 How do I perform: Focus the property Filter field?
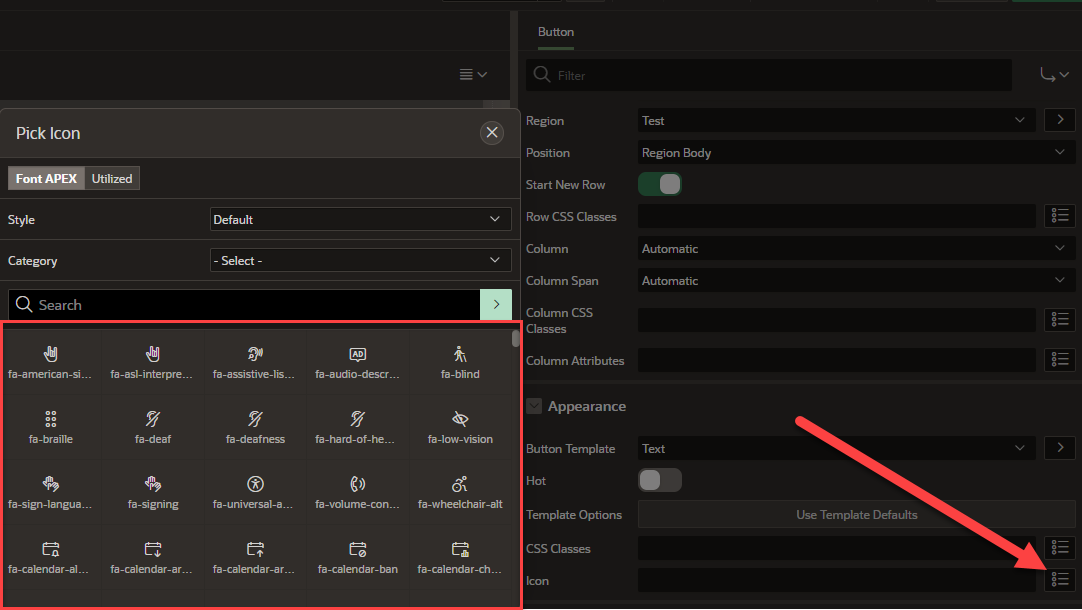click(x=769, y=75)
